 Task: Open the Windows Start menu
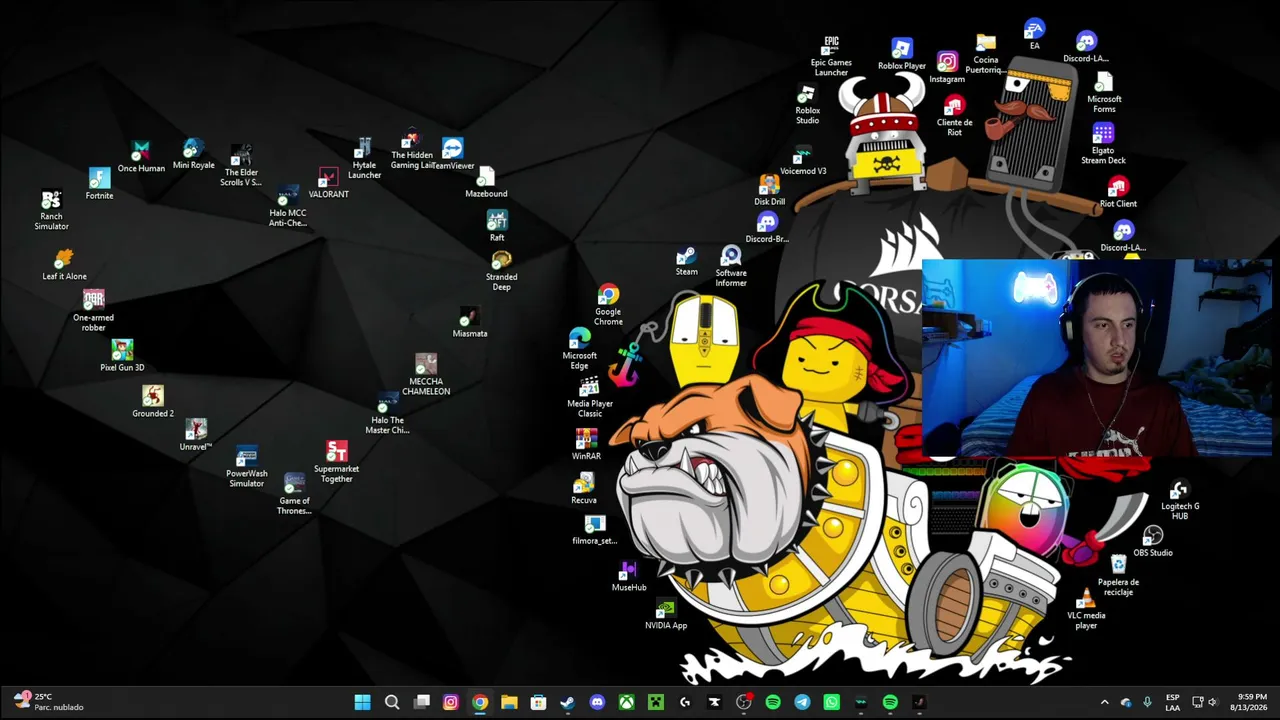pos(362,702)
